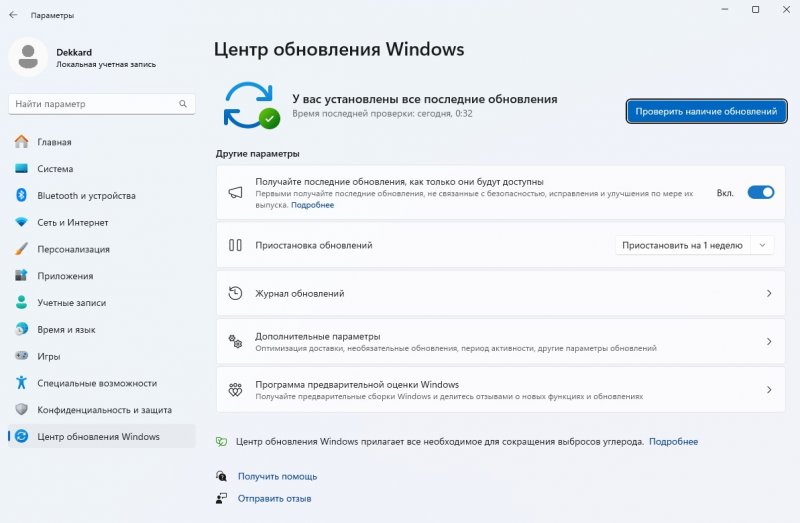Click the shield icon next to Конфиденциальность и защита
Image resolution: width=800 pixels, height=523 pixels.
21,410
